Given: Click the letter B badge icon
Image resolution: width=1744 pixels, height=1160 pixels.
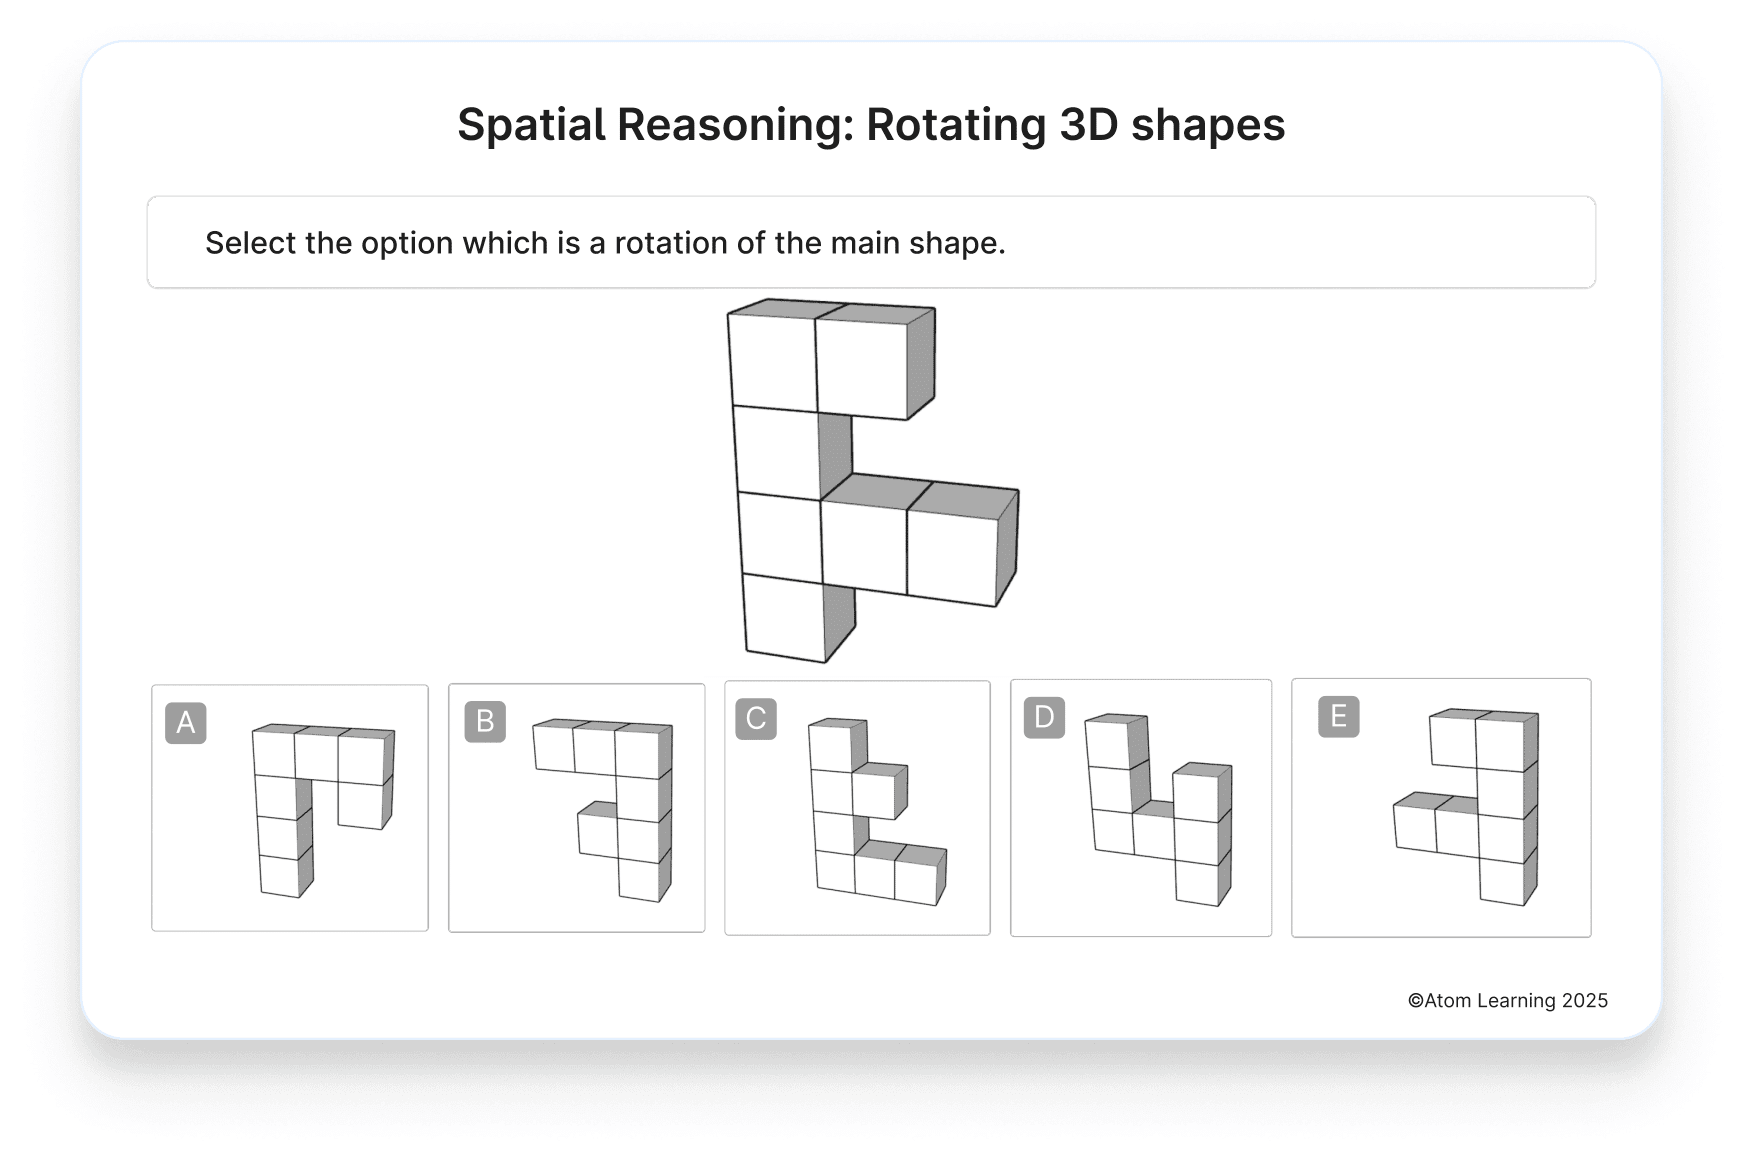Looking at the screenshot, I should point(486,721).
